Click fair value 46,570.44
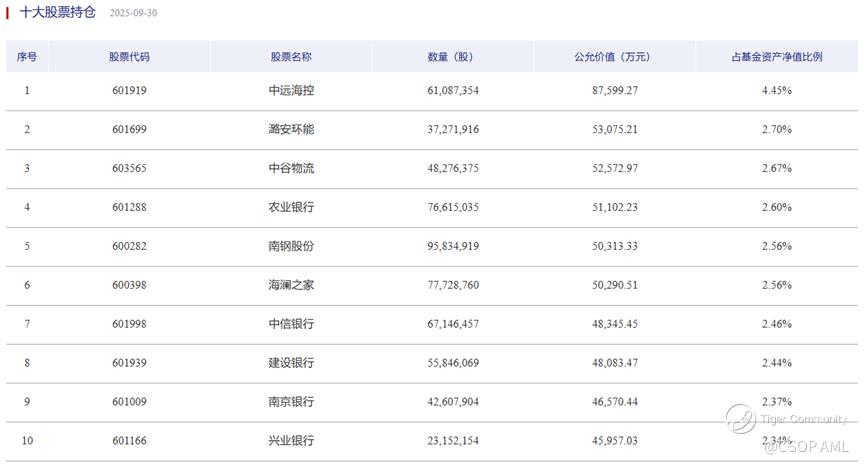 (x=615, y=402)
